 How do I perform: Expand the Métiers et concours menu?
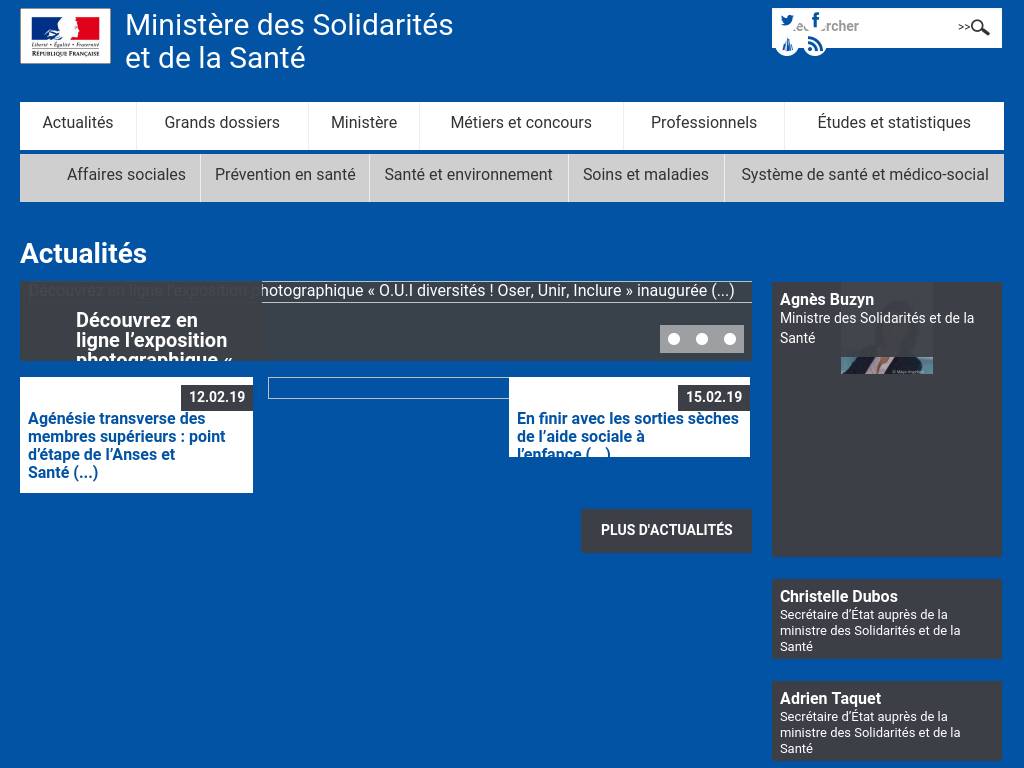coord(521,123)
